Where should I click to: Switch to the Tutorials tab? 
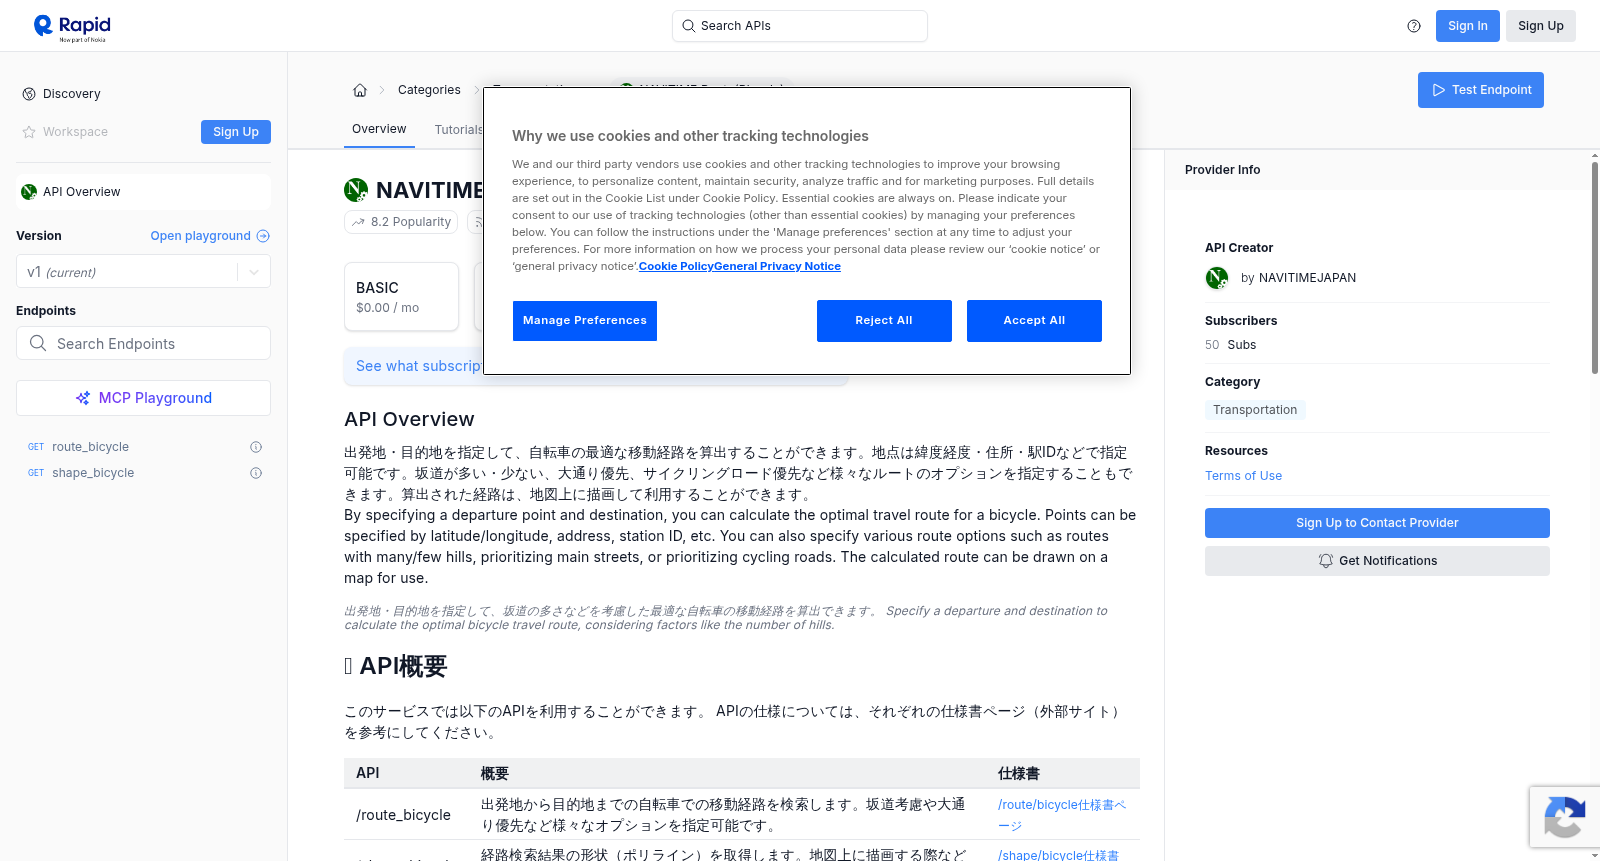click(x=458, y=130)
